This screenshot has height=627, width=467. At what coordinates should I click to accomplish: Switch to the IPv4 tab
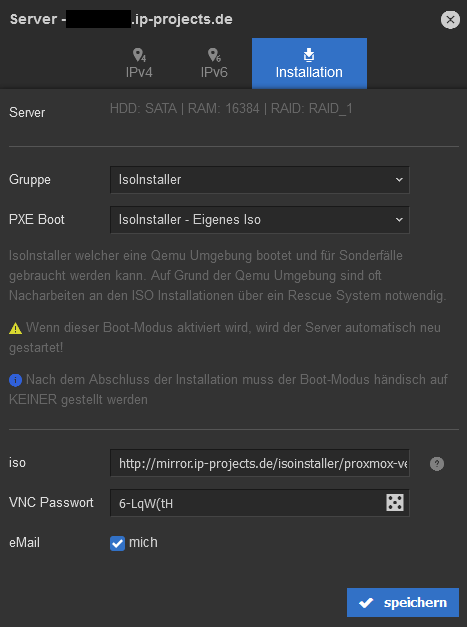(x=139, y=63)
